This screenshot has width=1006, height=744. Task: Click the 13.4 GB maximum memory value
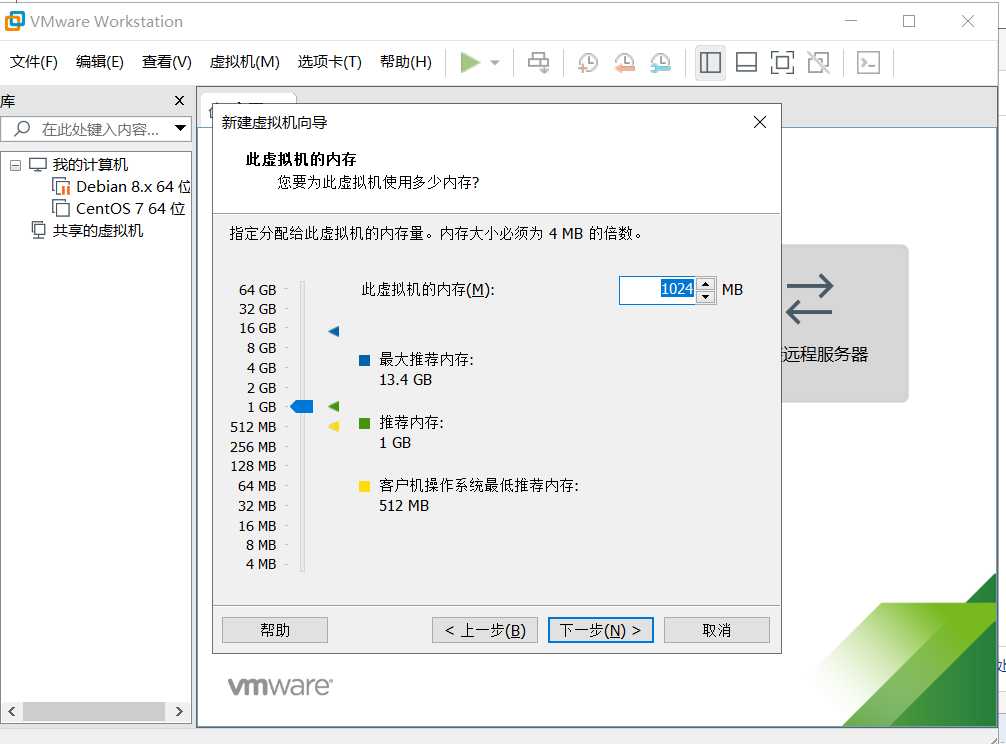[x=405, y=380]
